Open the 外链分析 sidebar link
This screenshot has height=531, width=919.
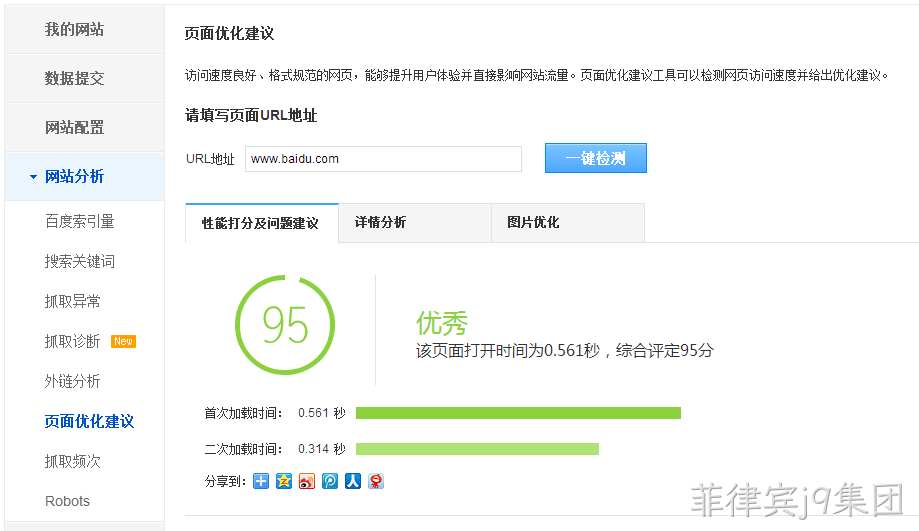pyautogui.click(x=73, y=381)
